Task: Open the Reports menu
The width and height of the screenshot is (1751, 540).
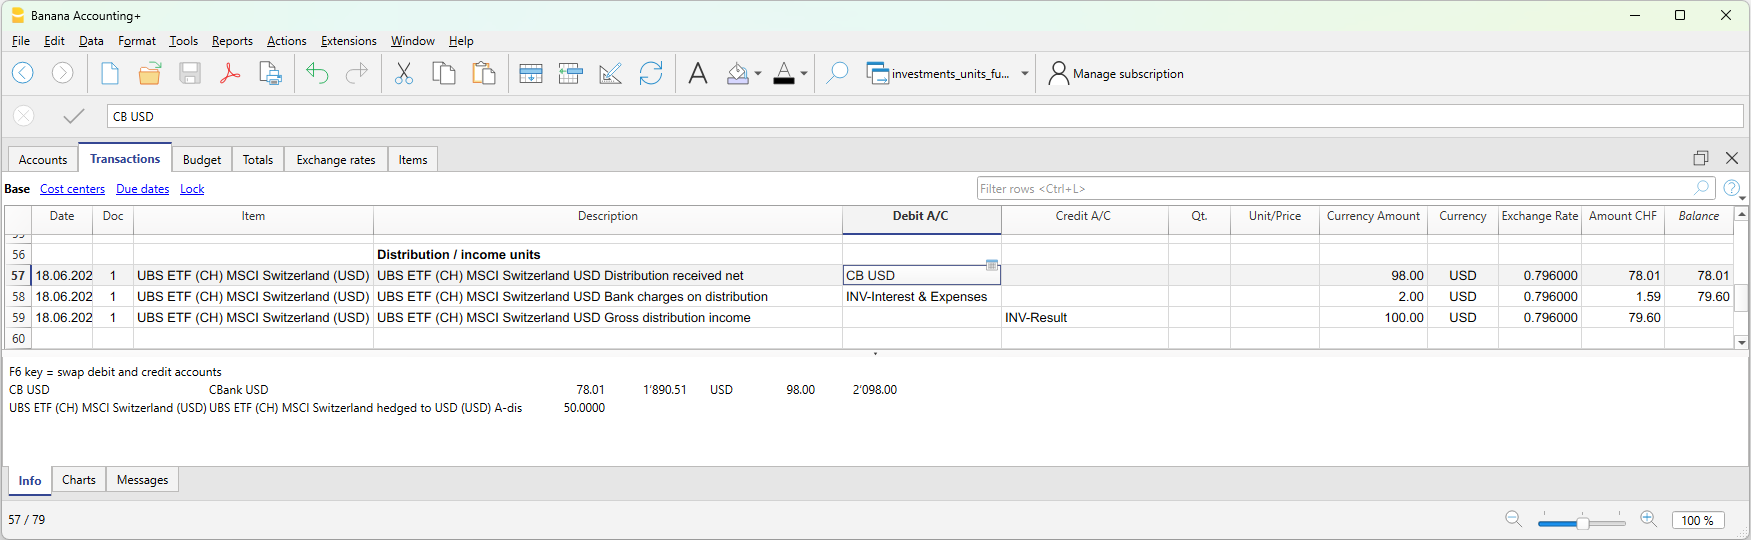Action: coord(232,41)
